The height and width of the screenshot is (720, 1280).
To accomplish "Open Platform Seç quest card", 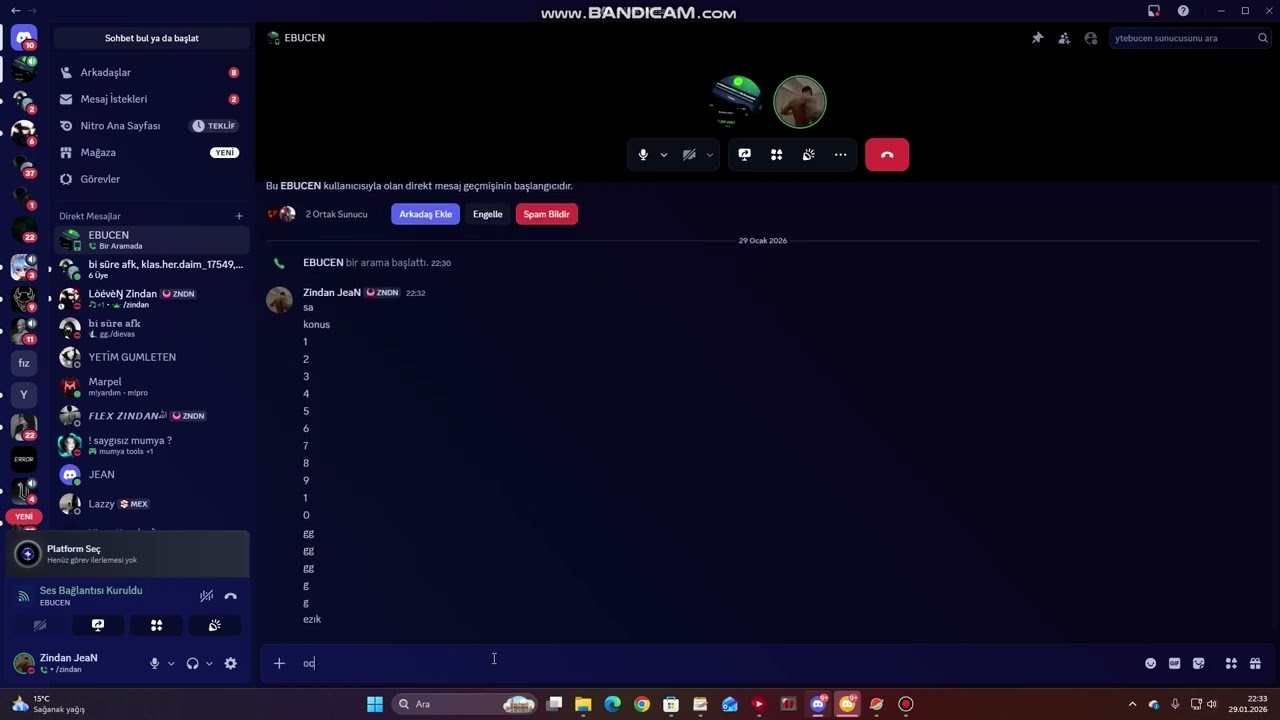I will (x=128, y=553).
